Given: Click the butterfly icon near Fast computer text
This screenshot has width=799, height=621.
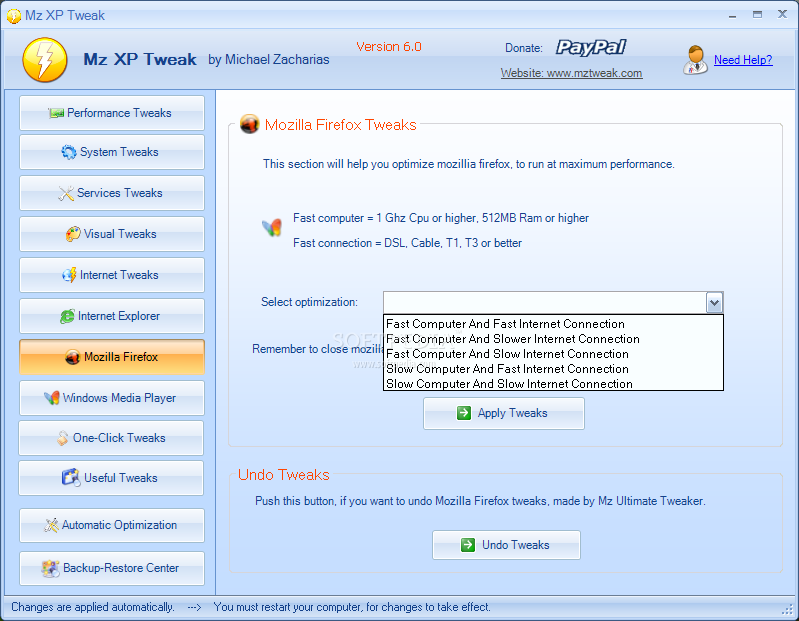Looking at the screenshot, I should pos(272,227).
